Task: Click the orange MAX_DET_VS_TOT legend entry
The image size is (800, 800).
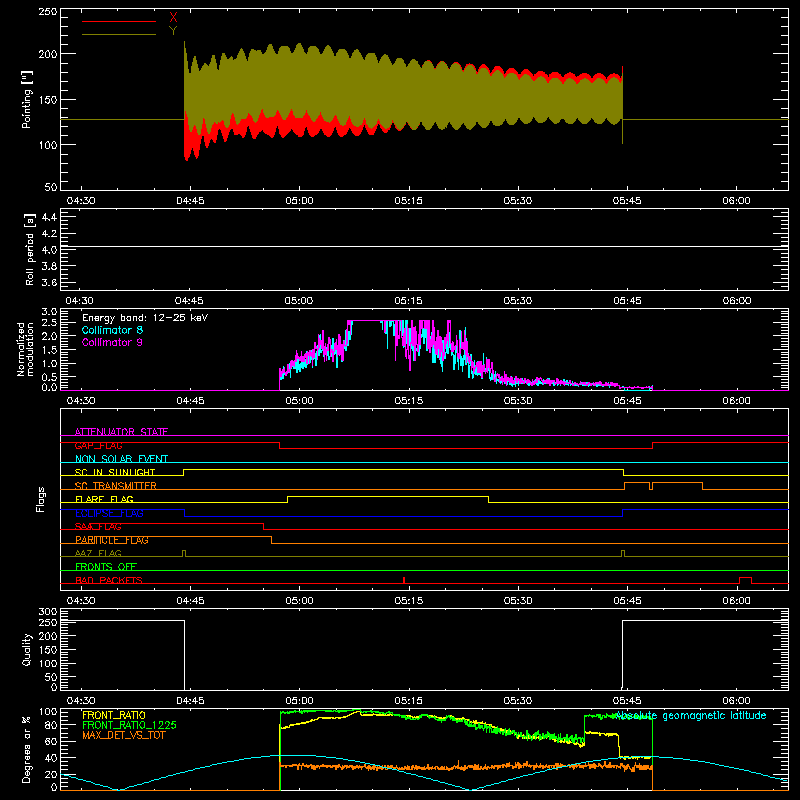Action: coord(124,735)
